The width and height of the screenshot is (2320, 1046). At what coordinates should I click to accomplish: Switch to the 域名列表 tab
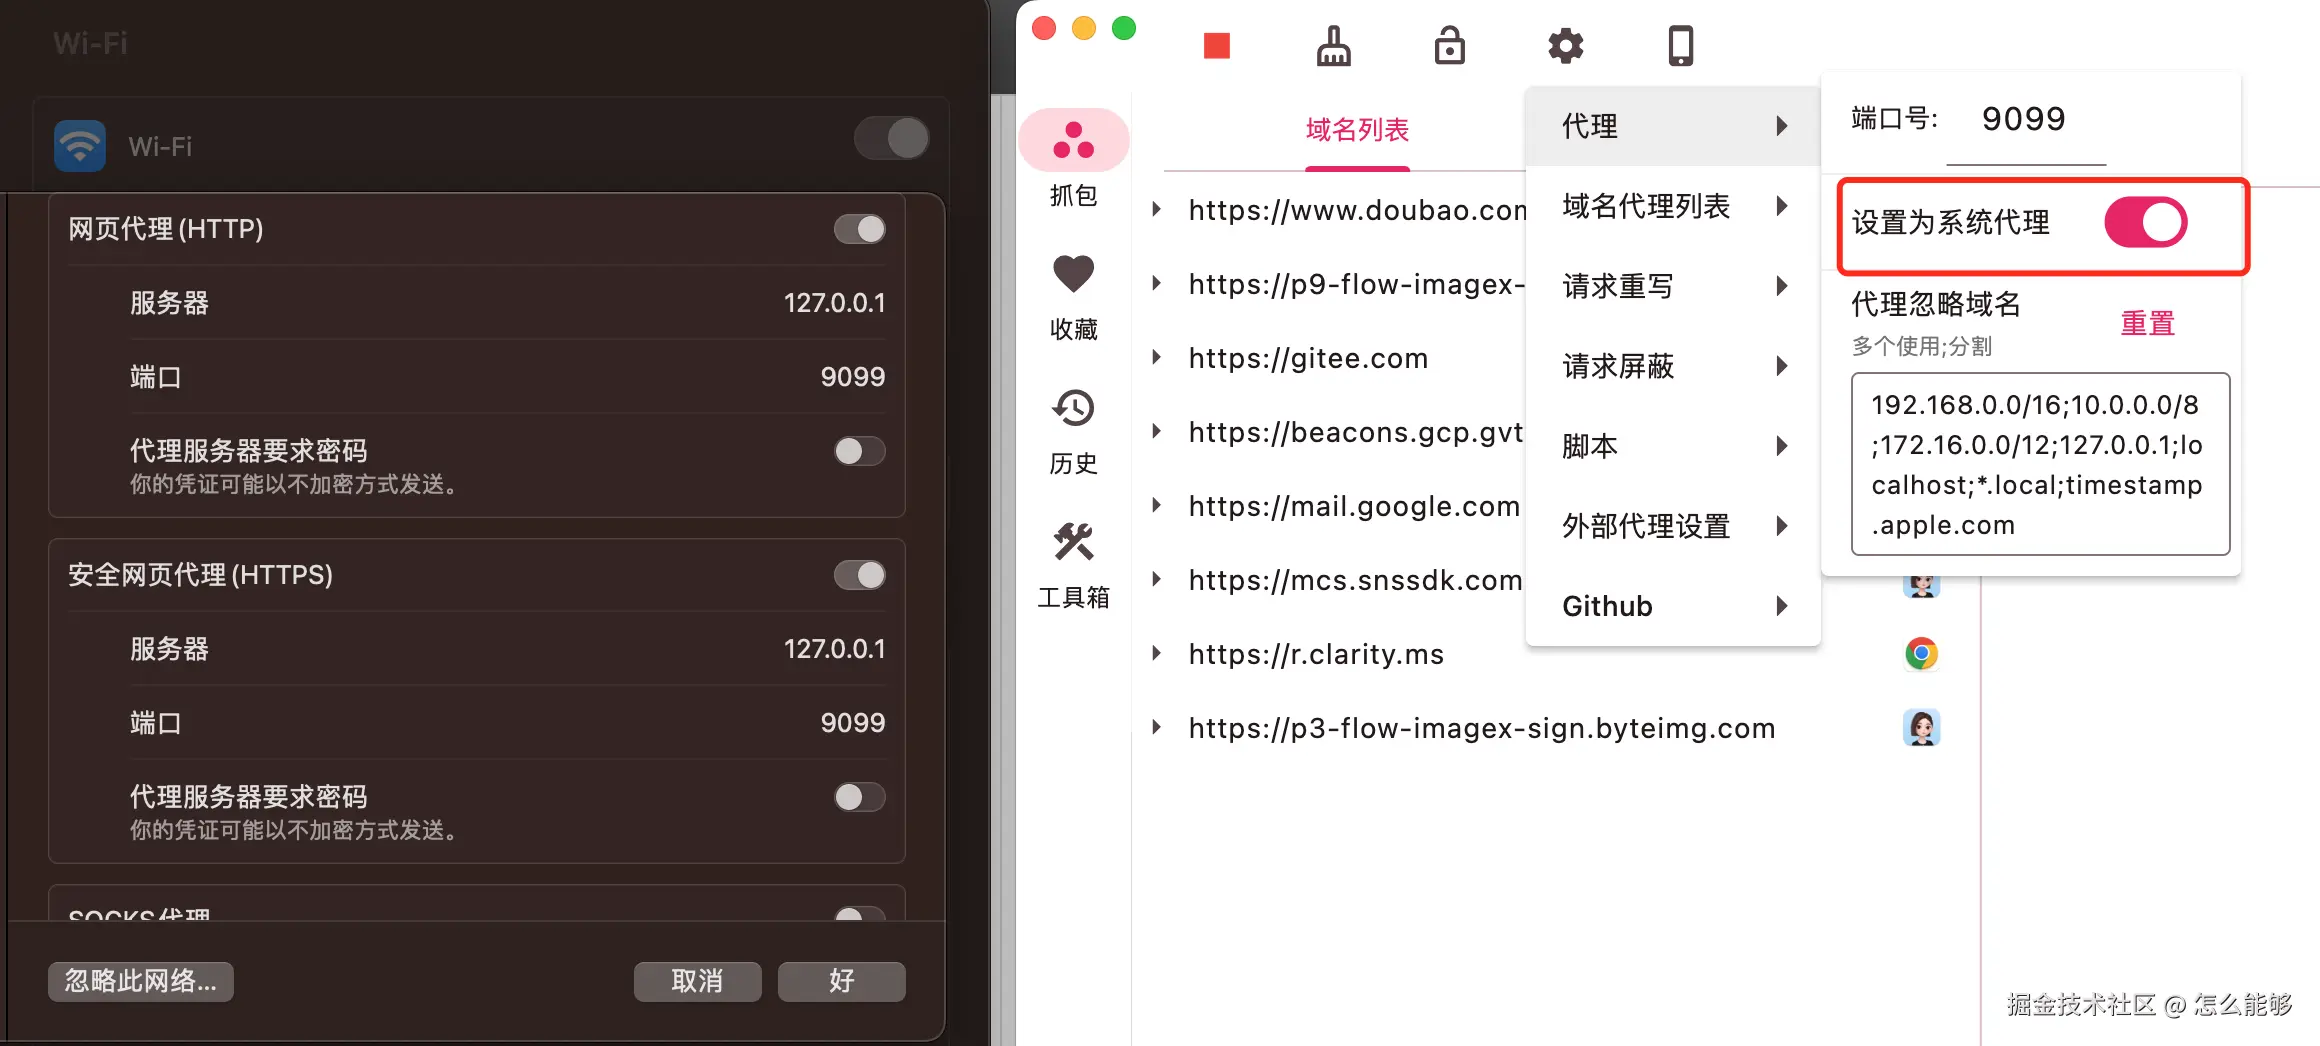1357,129
